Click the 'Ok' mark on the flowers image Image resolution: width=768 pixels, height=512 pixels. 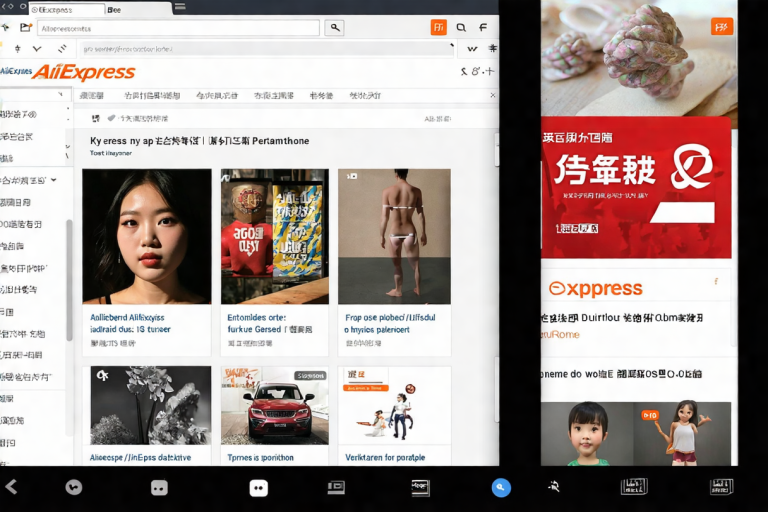click(102, 376)
